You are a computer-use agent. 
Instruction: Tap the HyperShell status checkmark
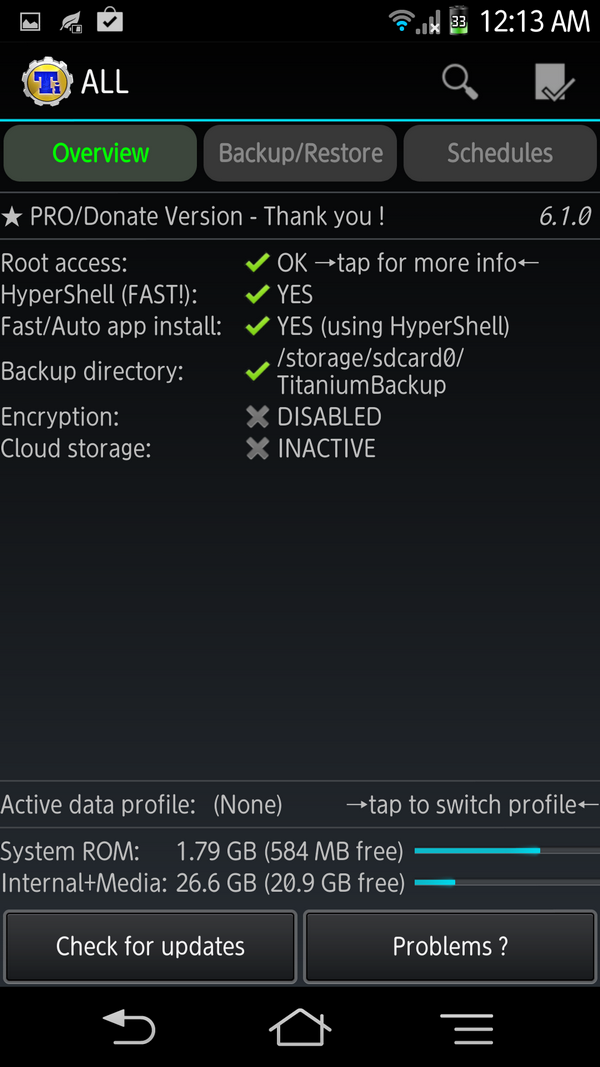(x=257, y=294)
